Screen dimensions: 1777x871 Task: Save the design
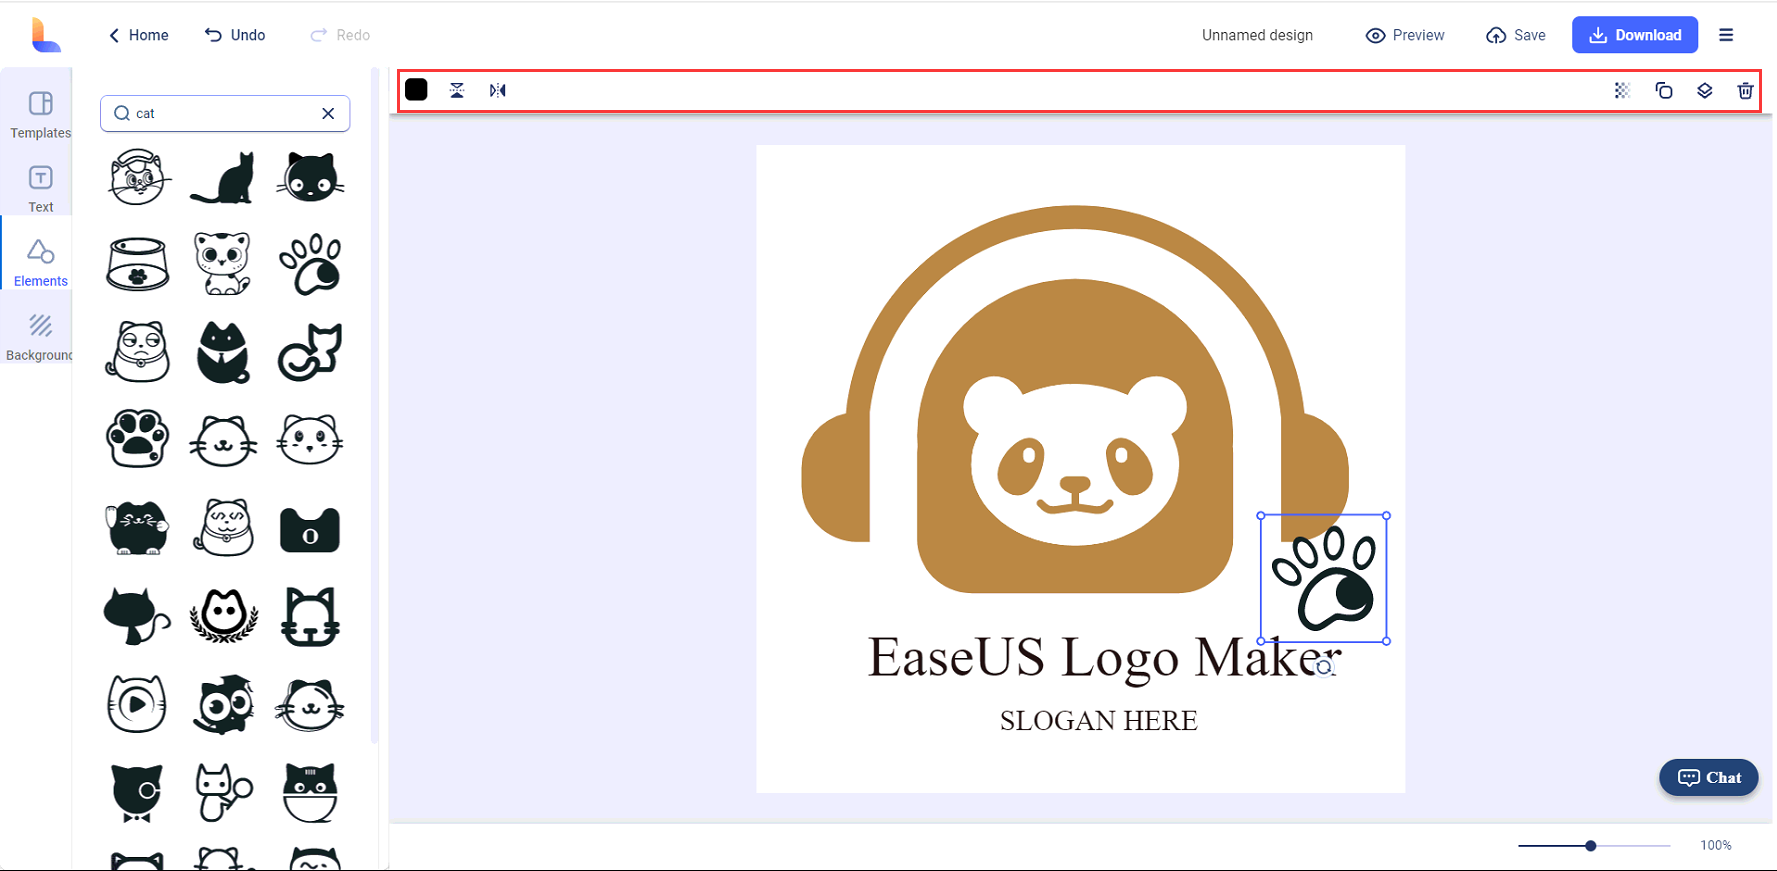tap(1516, 35)
